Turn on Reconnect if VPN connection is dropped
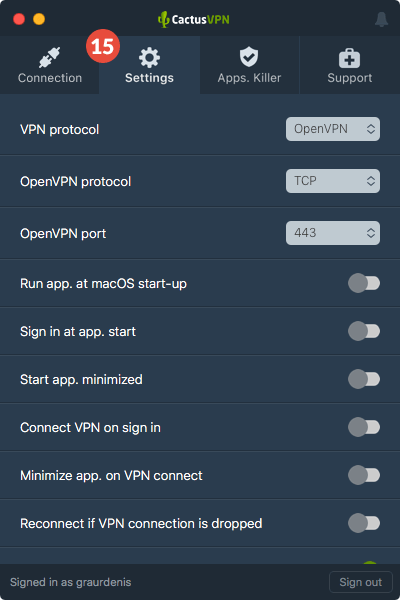The width and height of the screenshot is (400, 600). click(x=364, y=523)
